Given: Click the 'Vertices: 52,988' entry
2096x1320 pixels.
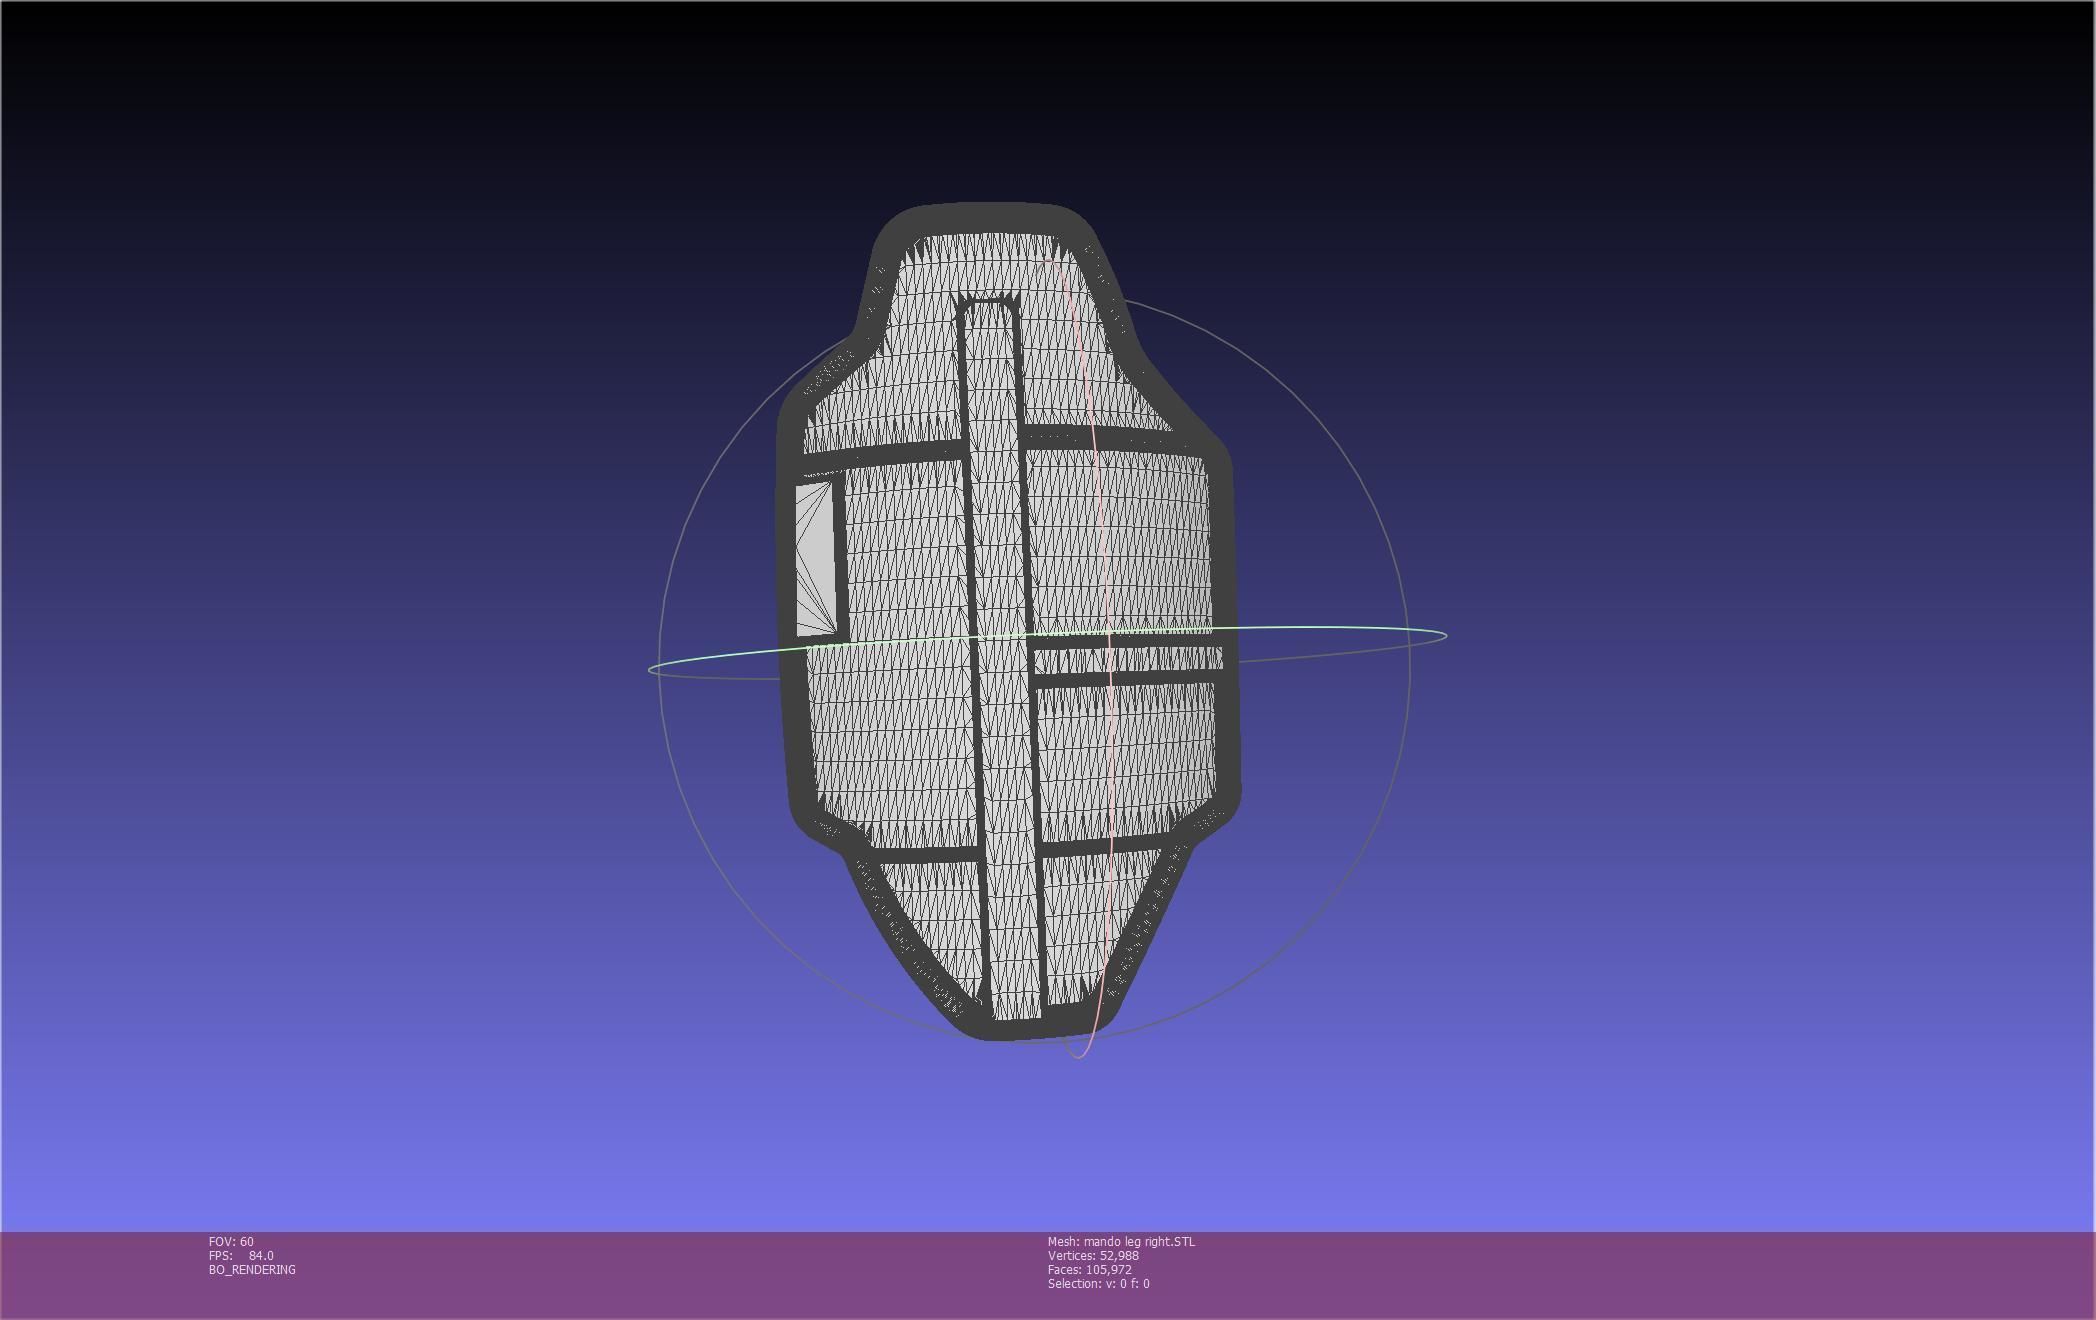Looking at the screenshot, I should (1093, 1255).
